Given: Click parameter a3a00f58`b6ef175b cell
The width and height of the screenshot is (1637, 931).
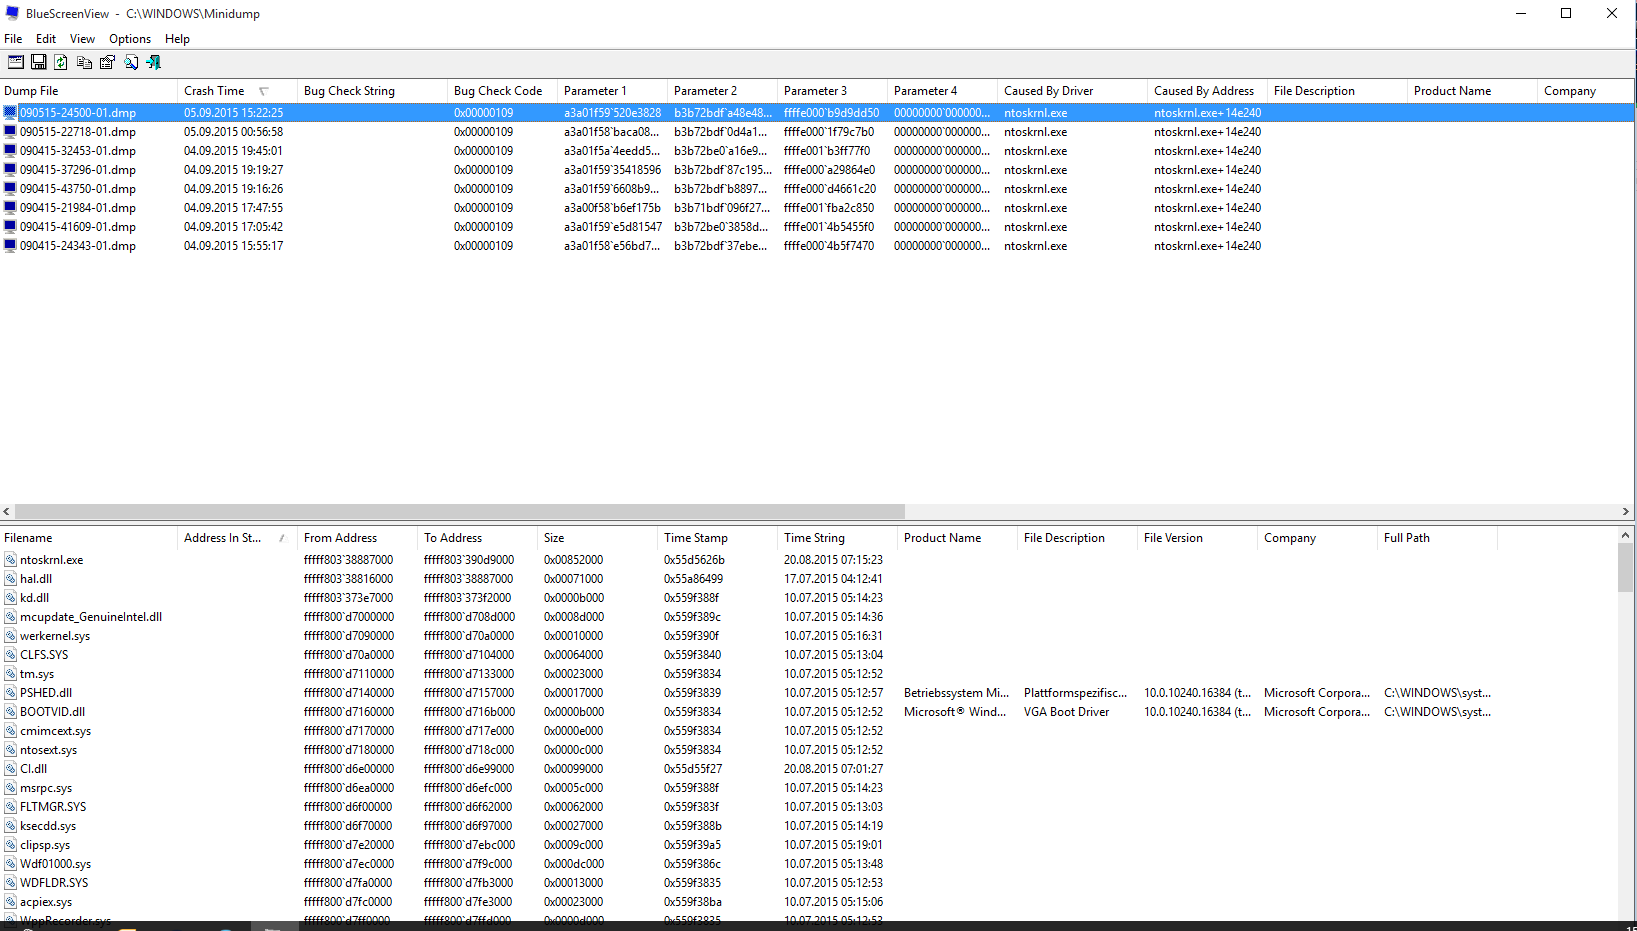Looking at the screenshot, I should 612,208.
